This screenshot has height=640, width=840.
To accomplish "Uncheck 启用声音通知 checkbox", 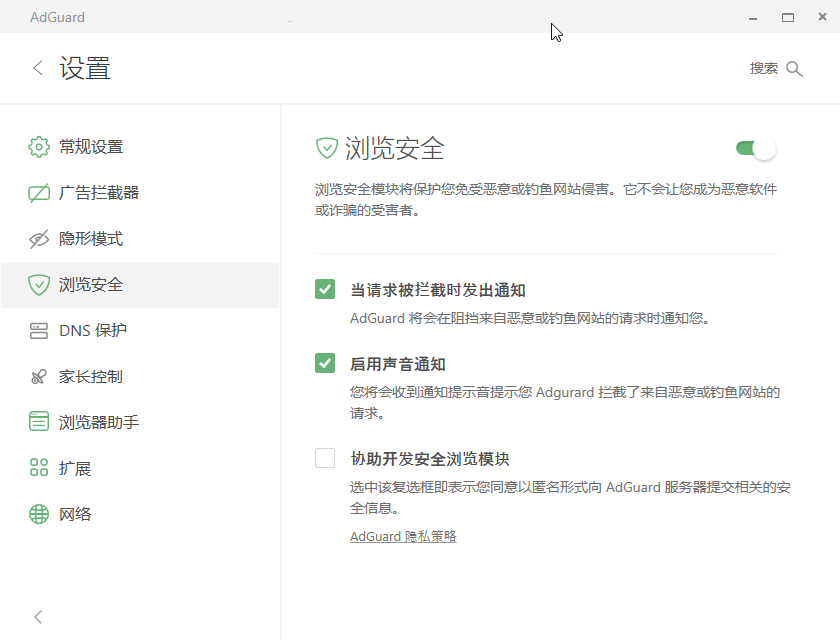I will [325, 363].
